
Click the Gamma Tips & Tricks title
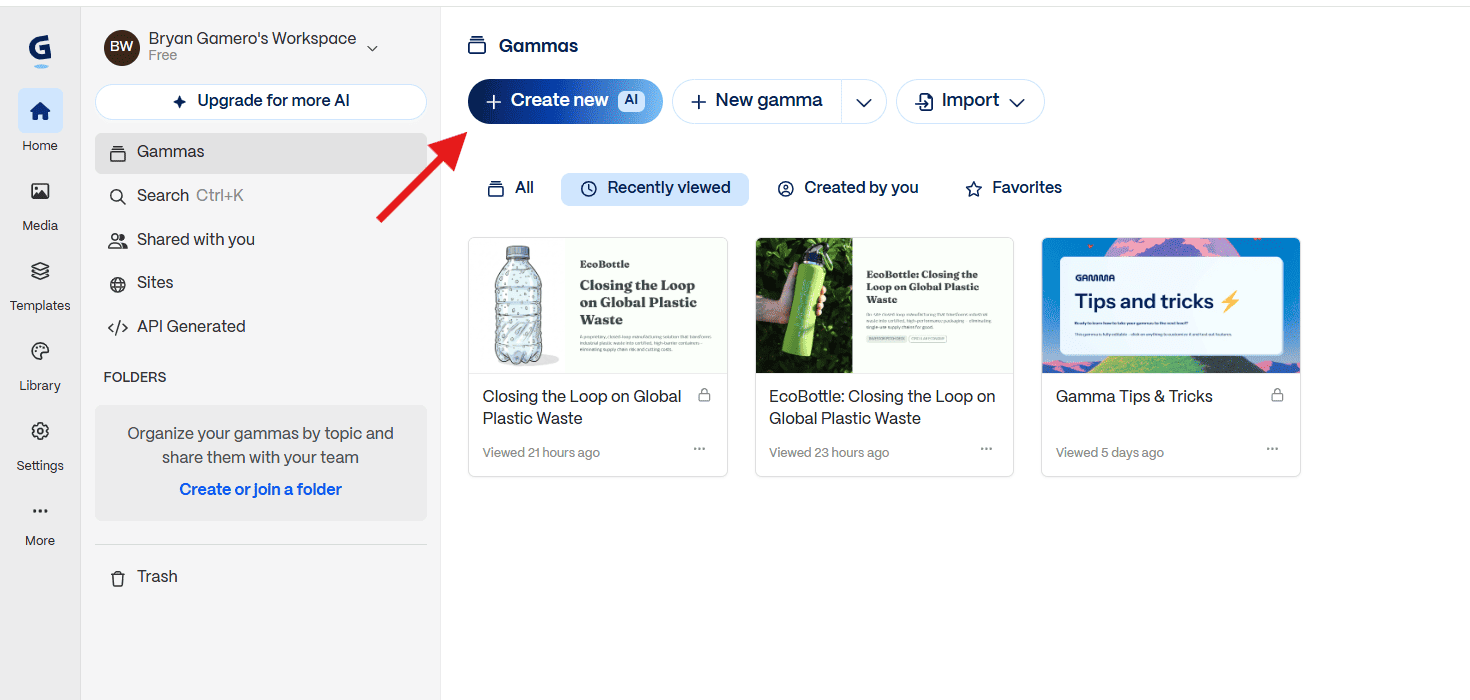pyautogui.click(x=1134, y=397)
